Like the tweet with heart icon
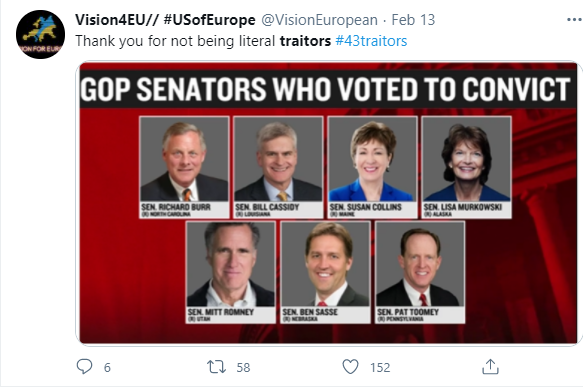Viewport: 583px width, 387px height. (350, 367)
